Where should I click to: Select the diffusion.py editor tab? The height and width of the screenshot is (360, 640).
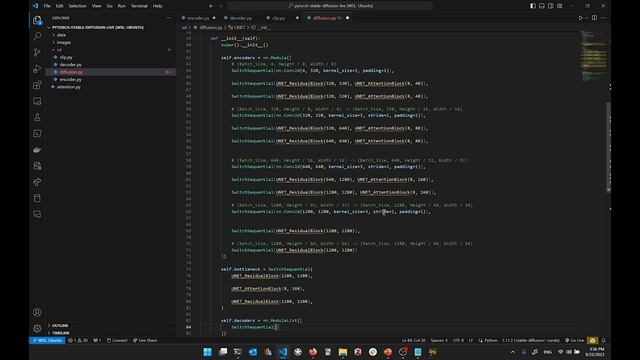(x=324, y=18)
